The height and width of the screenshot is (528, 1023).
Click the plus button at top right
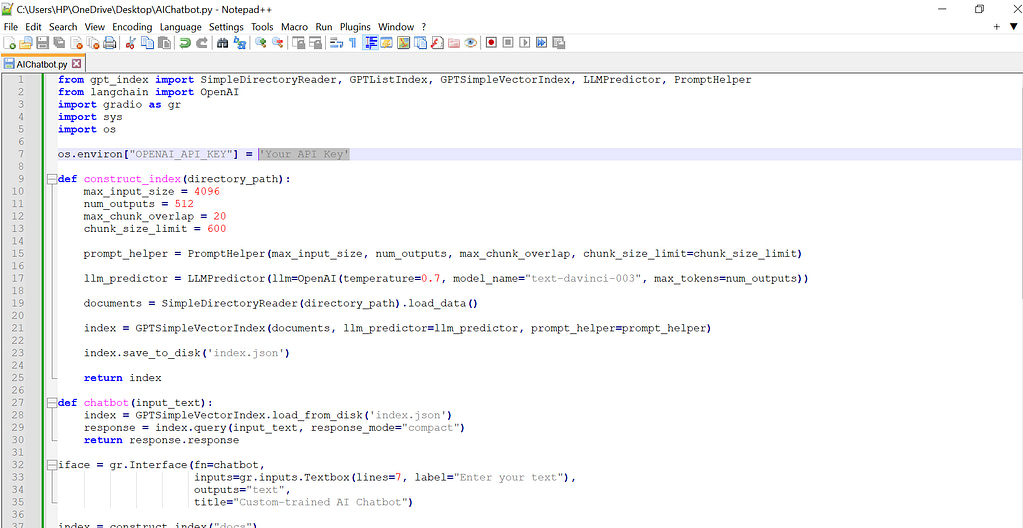tap(996, 27)
